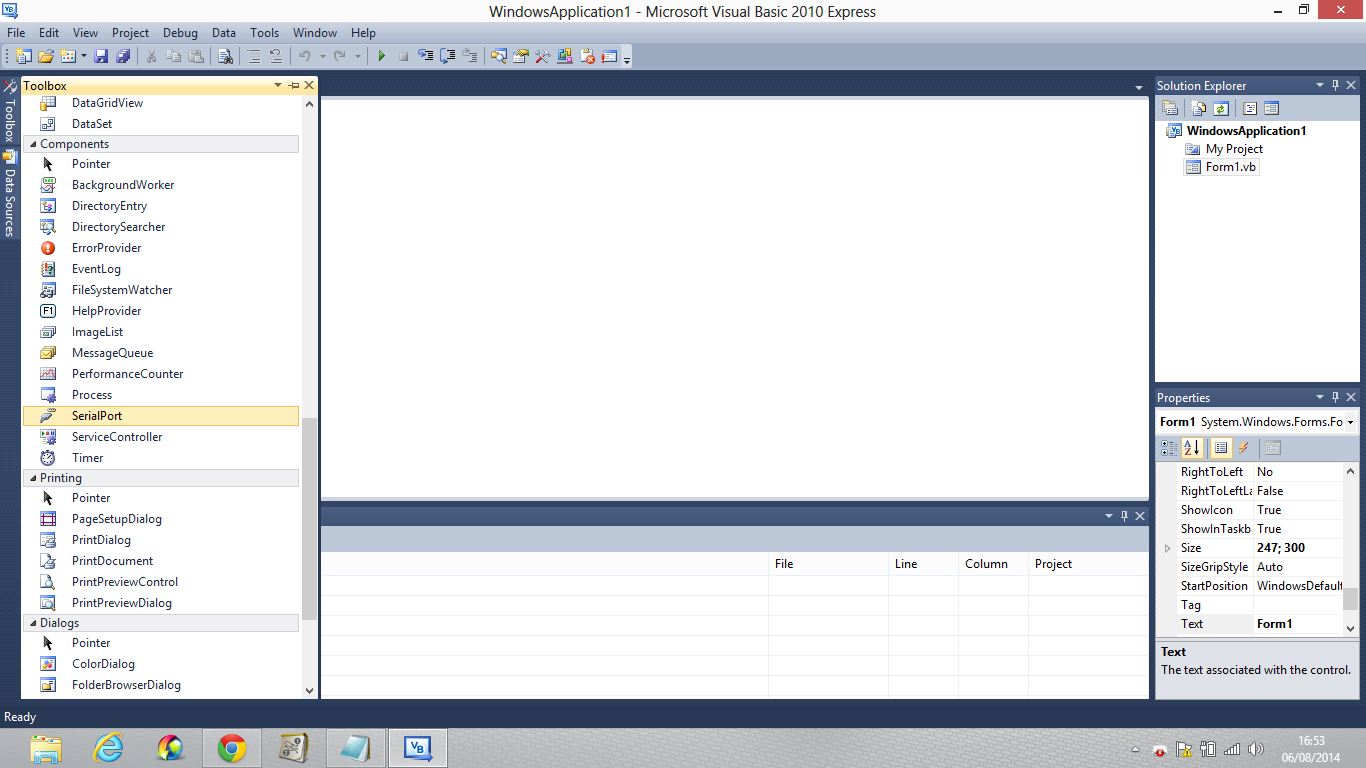Select the ColorDialog item in Toolbox
This screenshot has width=1366, height=768.
coord(160,664)
